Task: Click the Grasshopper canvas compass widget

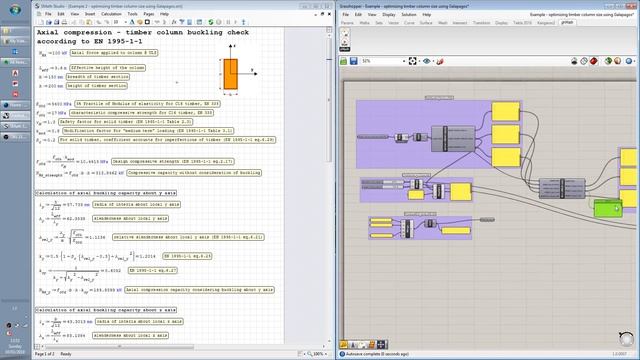Action: (x=625, y=339)
